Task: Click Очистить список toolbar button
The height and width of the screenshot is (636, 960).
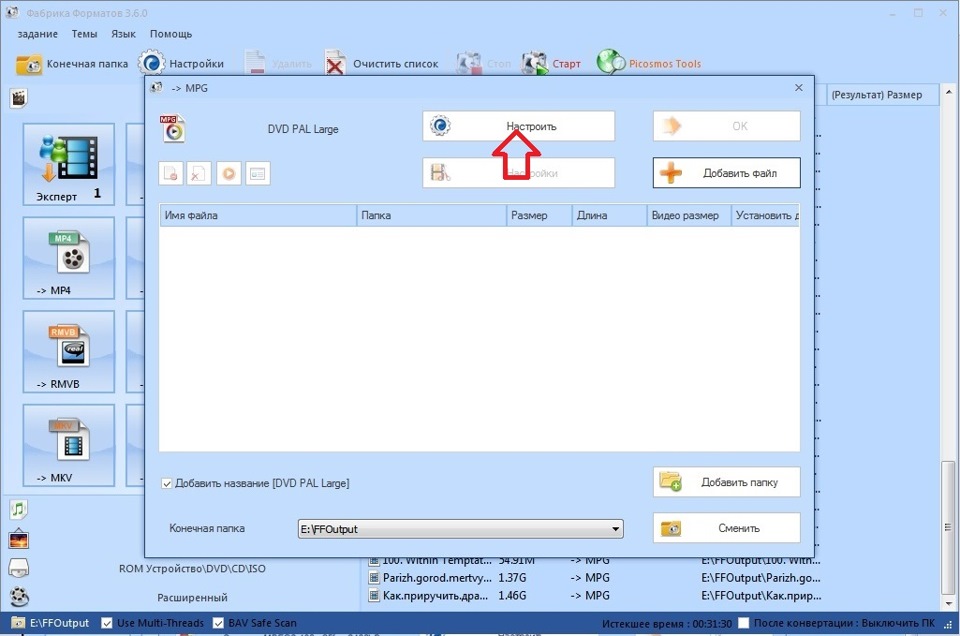Action: [x=382, y=64]
